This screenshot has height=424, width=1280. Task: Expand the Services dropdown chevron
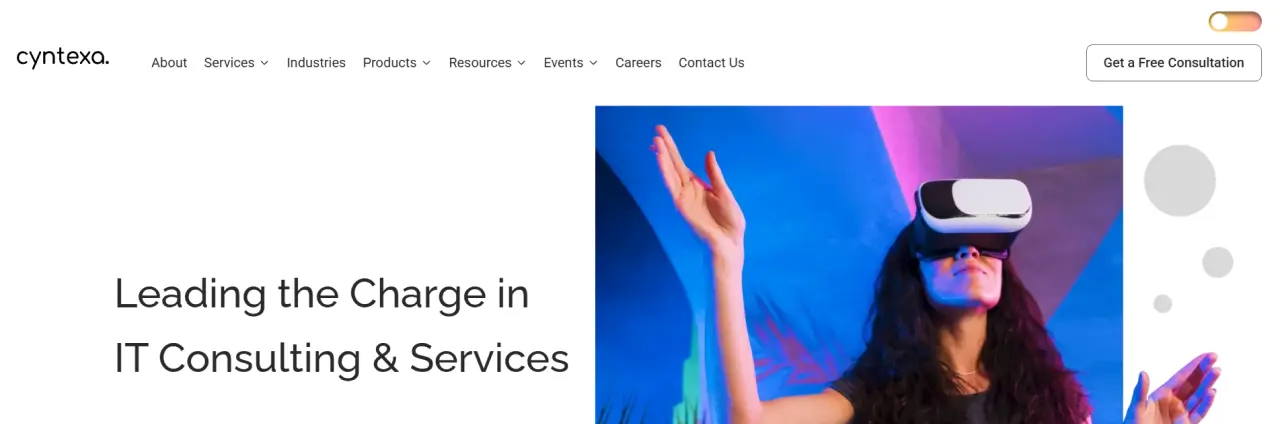[x=264, y=63]
